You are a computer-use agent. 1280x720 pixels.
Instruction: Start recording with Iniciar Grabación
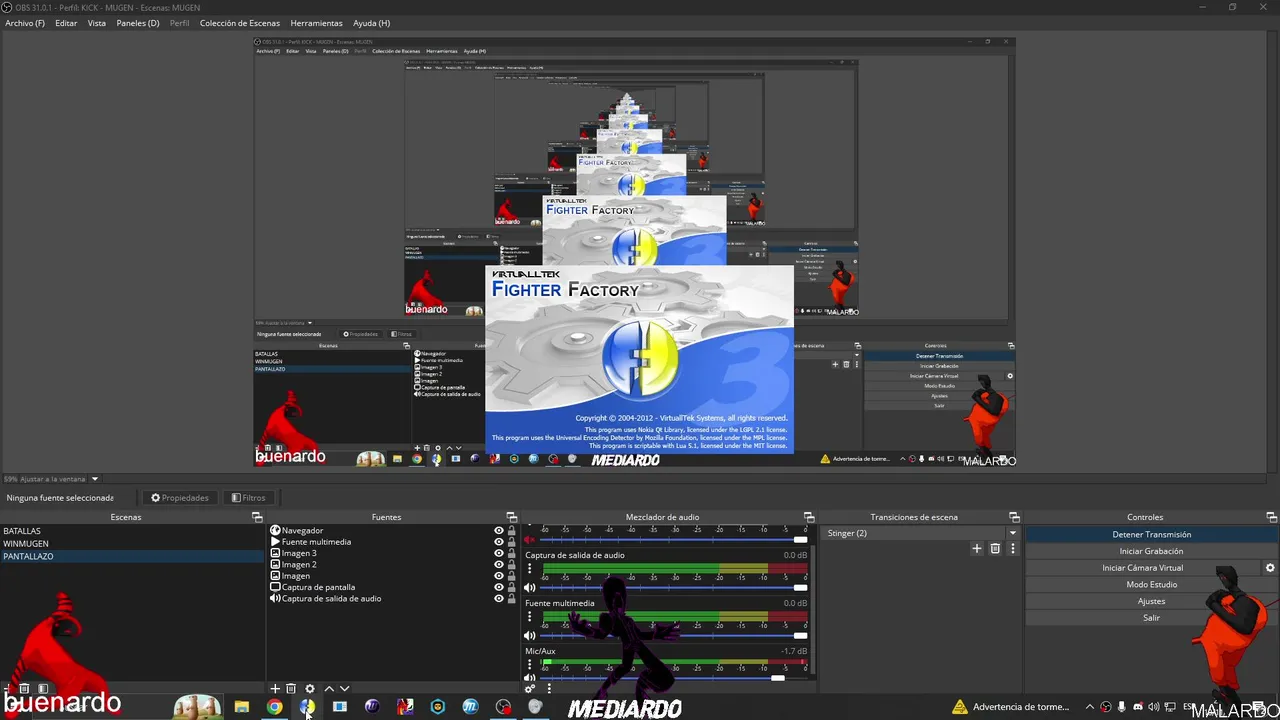point(1151,551)
